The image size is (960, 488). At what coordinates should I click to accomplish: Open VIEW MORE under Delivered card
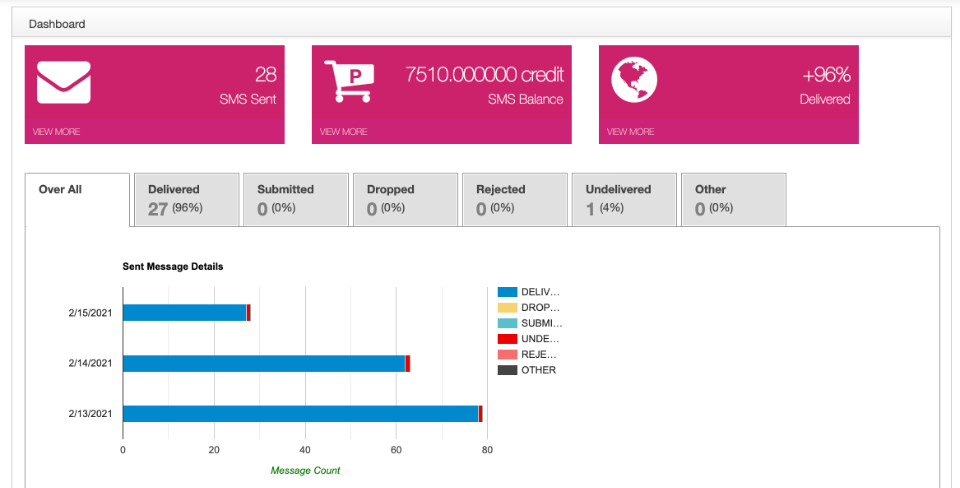631,132
